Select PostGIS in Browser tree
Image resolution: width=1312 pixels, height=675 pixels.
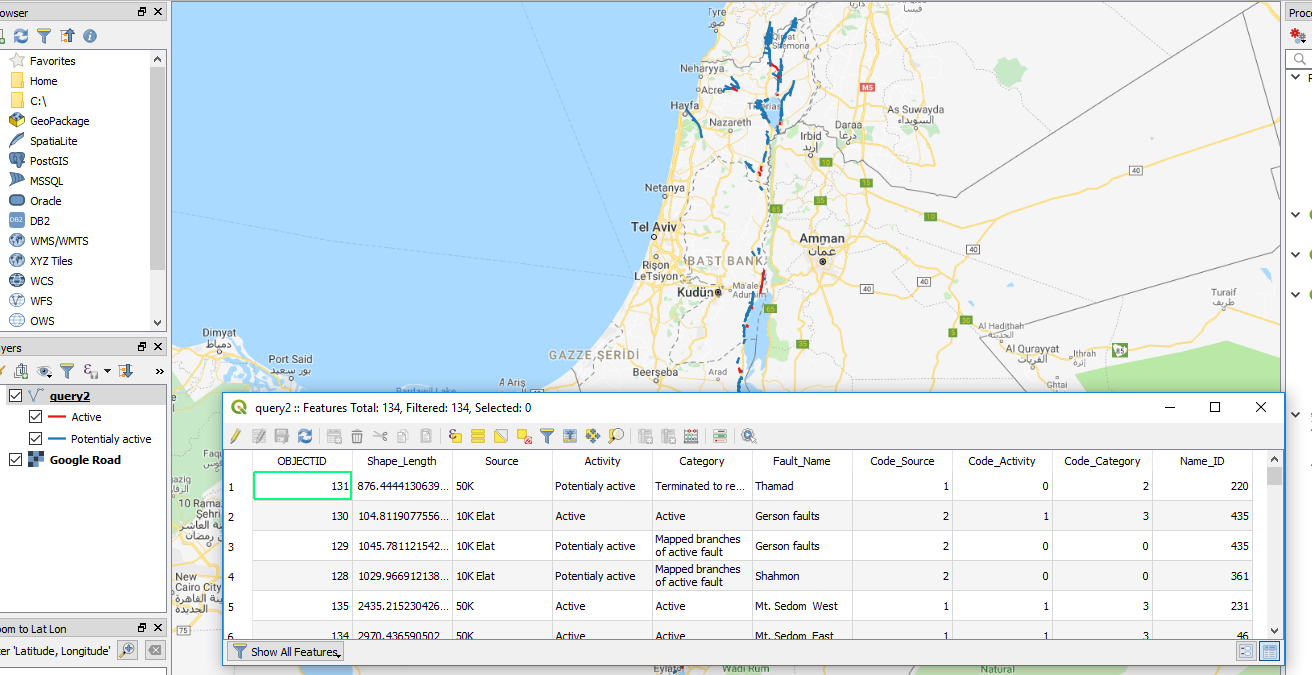coord(48,161)
